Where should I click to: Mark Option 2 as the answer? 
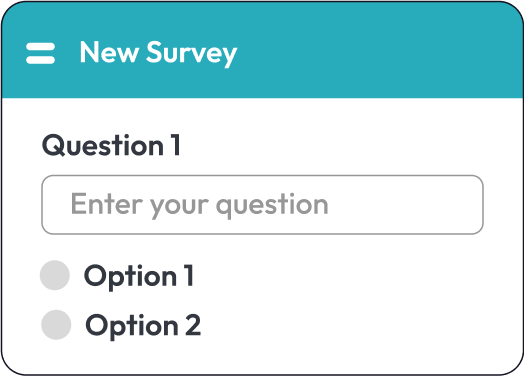[56, 325]
